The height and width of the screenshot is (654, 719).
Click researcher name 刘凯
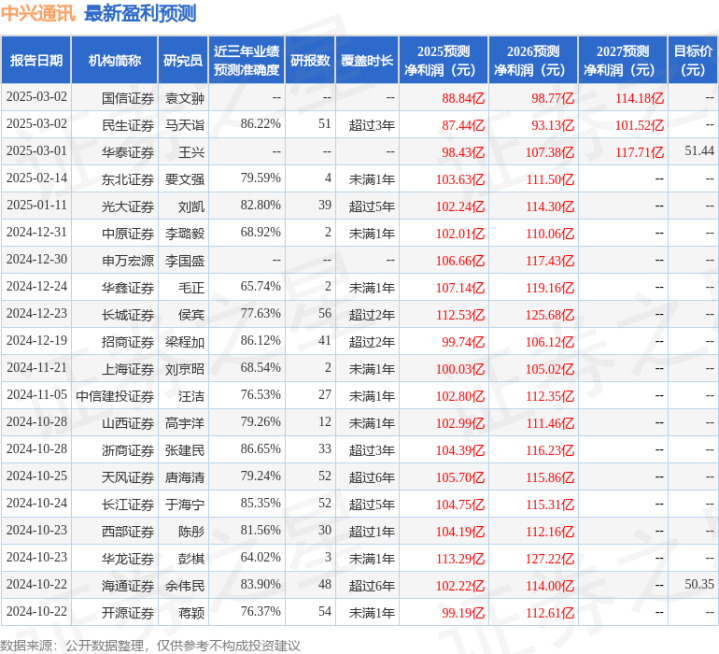pyautogui.click(x=191, y=206)
